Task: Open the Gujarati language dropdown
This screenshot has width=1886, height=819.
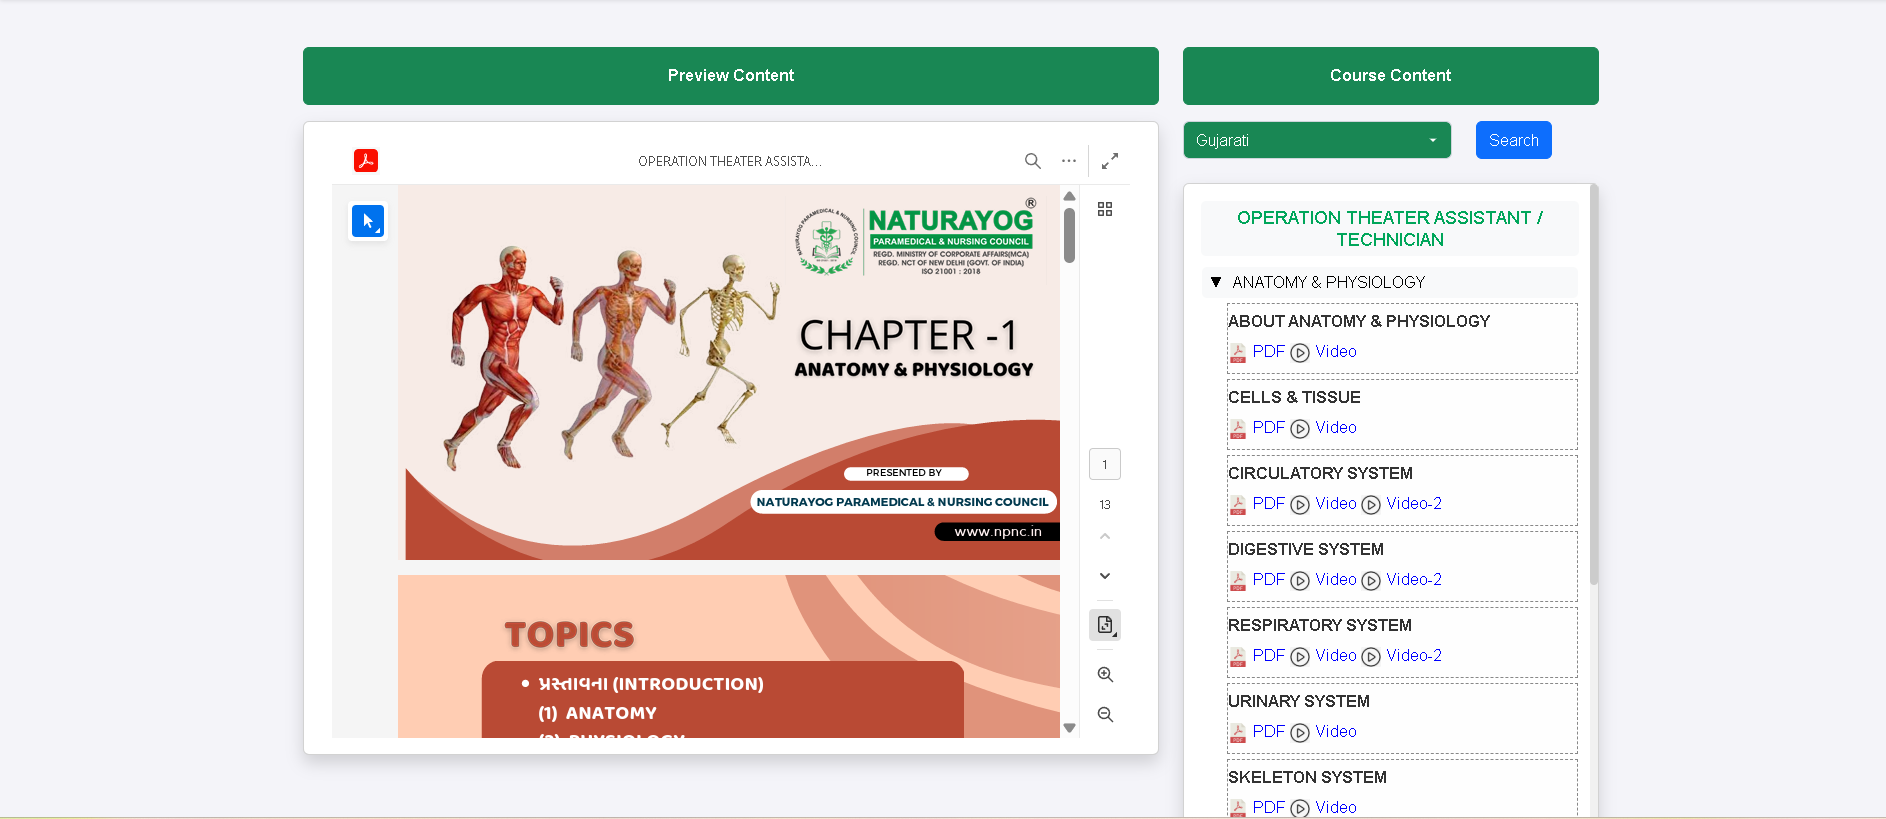Action: (1317, 140)
